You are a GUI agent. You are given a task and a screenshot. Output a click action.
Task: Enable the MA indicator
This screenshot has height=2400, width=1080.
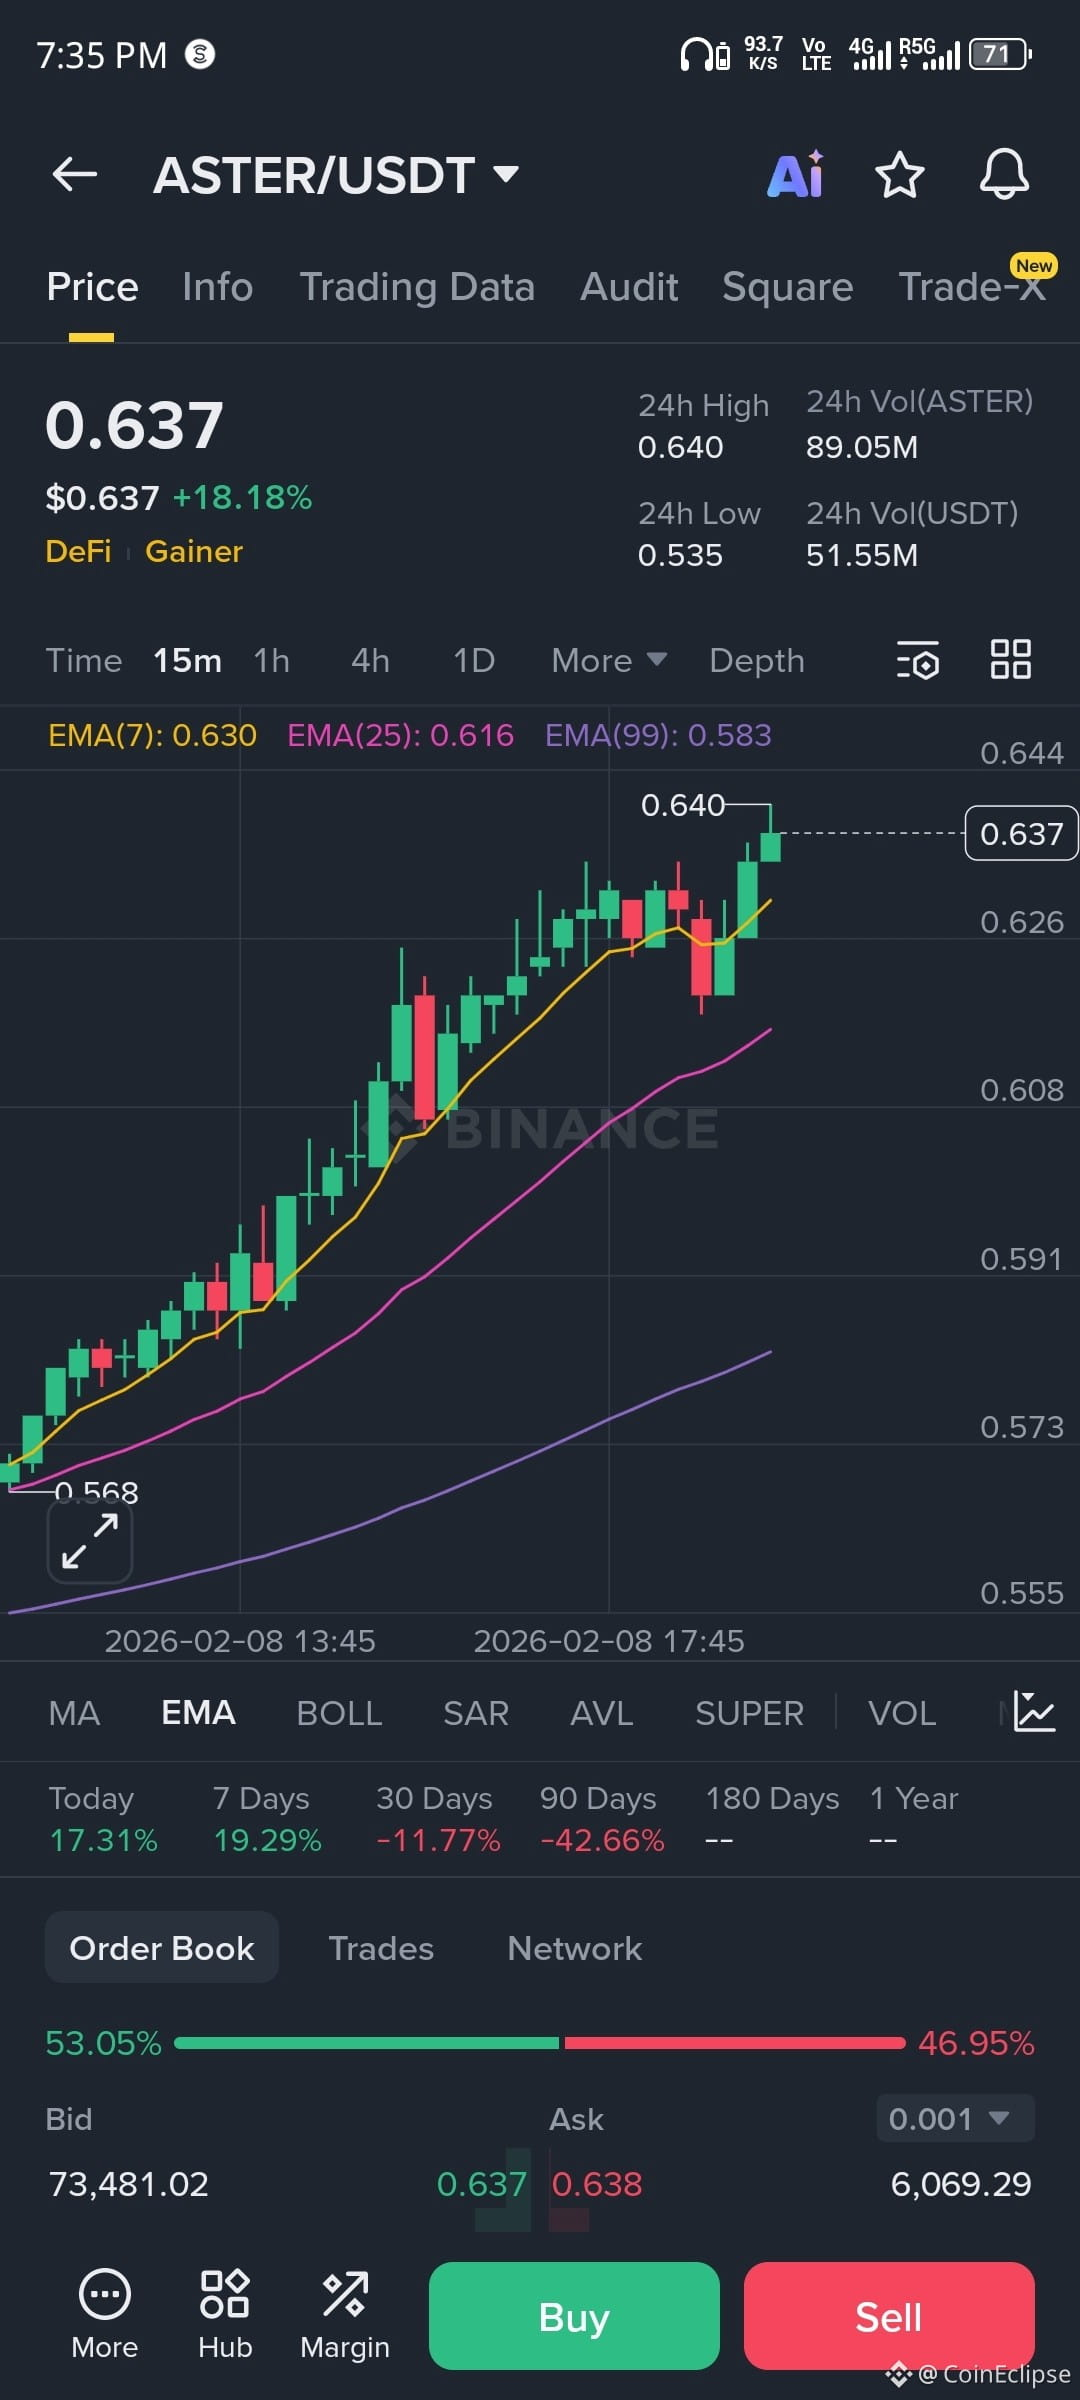(x=74, y=1713)
